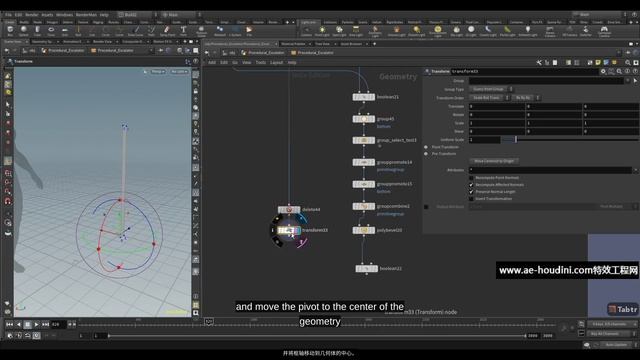Viewport: 640px width, 360px height.
Task: Click the Translate X input field
Action: point(497,107)
